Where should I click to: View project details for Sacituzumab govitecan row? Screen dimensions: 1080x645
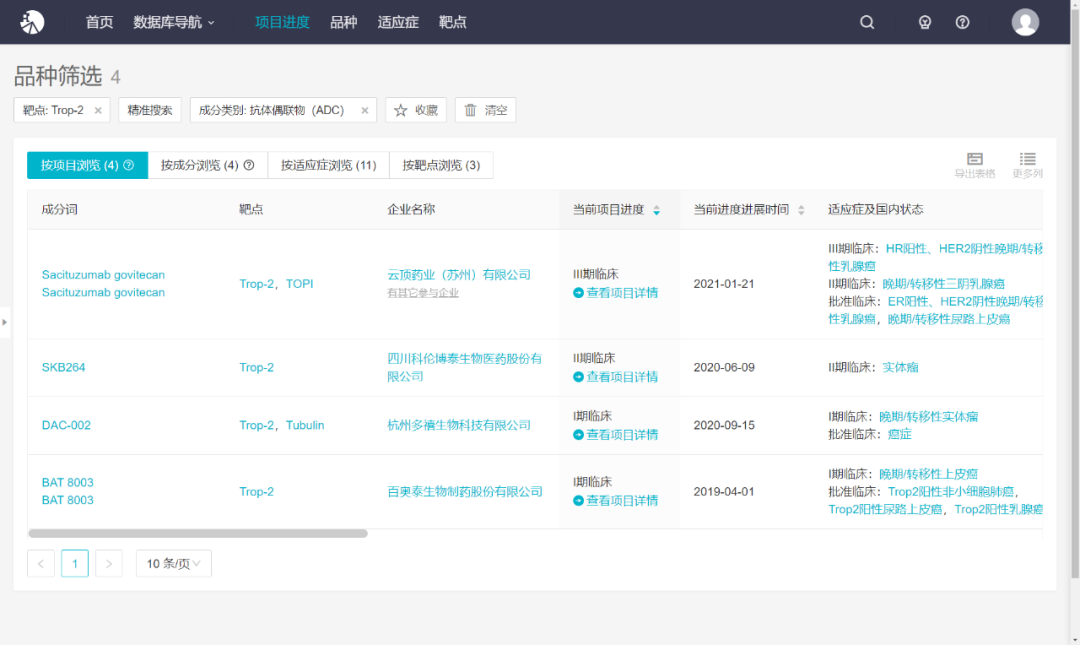pos(615,293)
